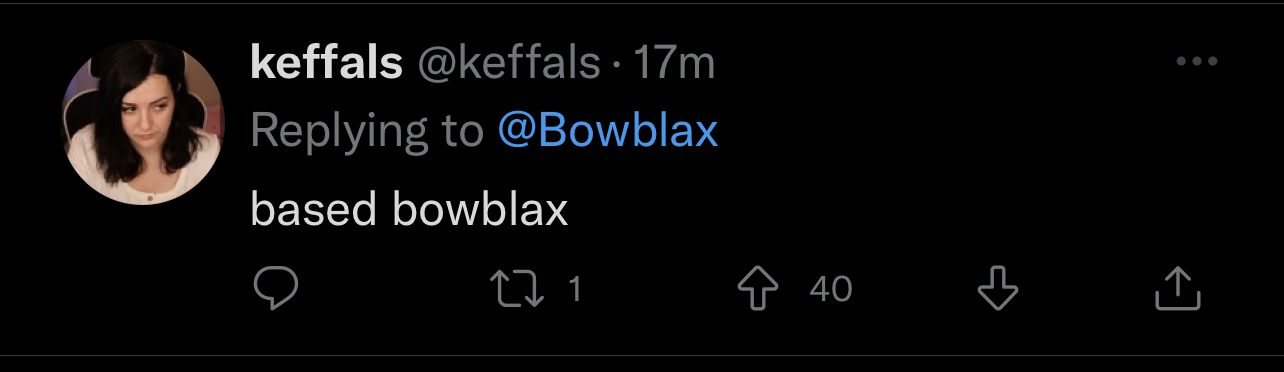Click empty space between retweet and upvote

click(660, 289)
